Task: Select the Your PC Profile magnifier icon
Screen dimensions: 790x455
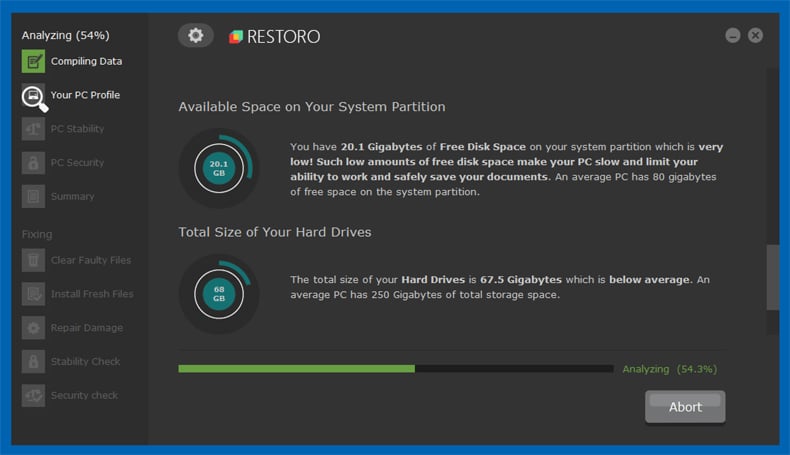Action: (x=34, y=97)
